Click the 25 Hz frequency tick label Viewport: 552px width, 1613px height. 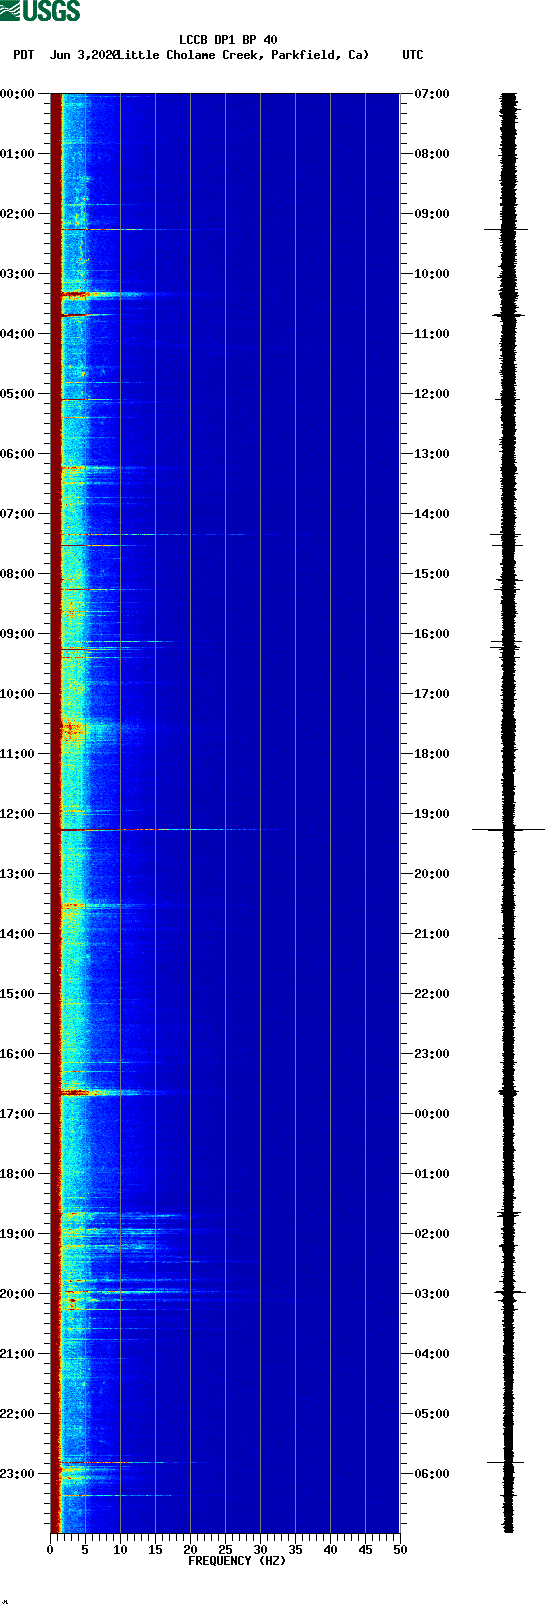[x=225, y=1550]
